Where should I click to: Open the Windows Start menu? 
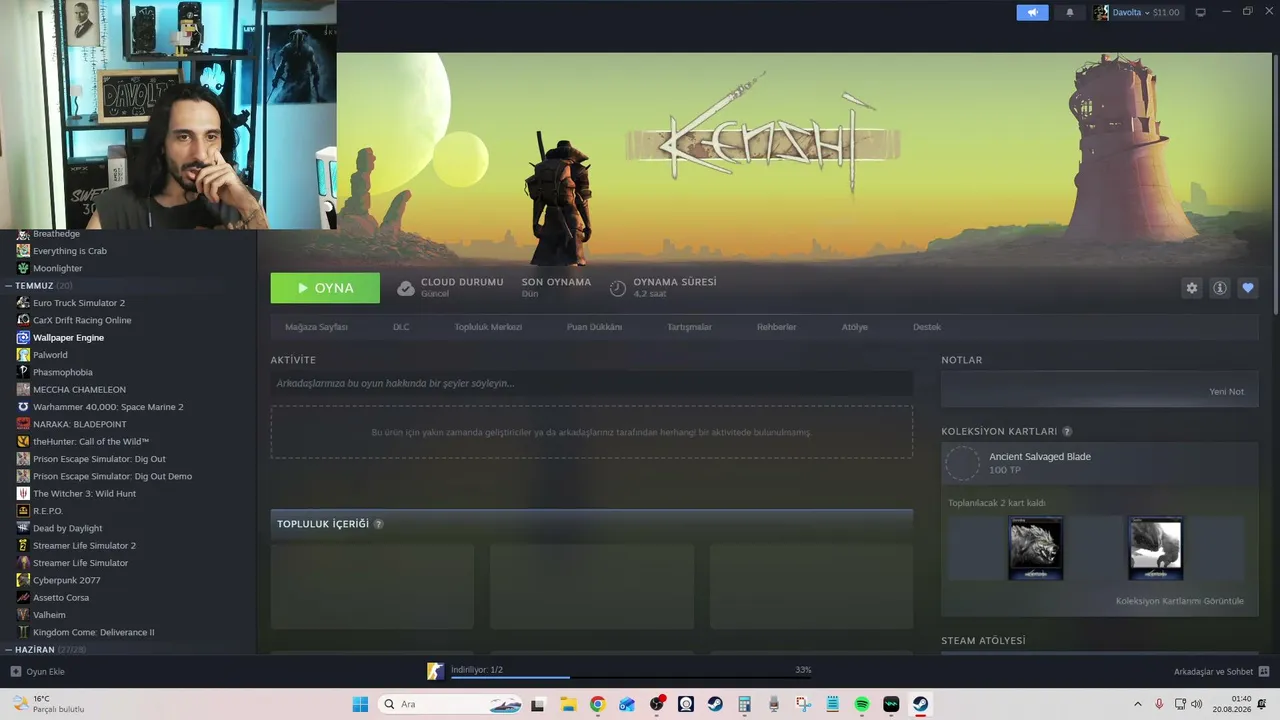tap(360, 704)
